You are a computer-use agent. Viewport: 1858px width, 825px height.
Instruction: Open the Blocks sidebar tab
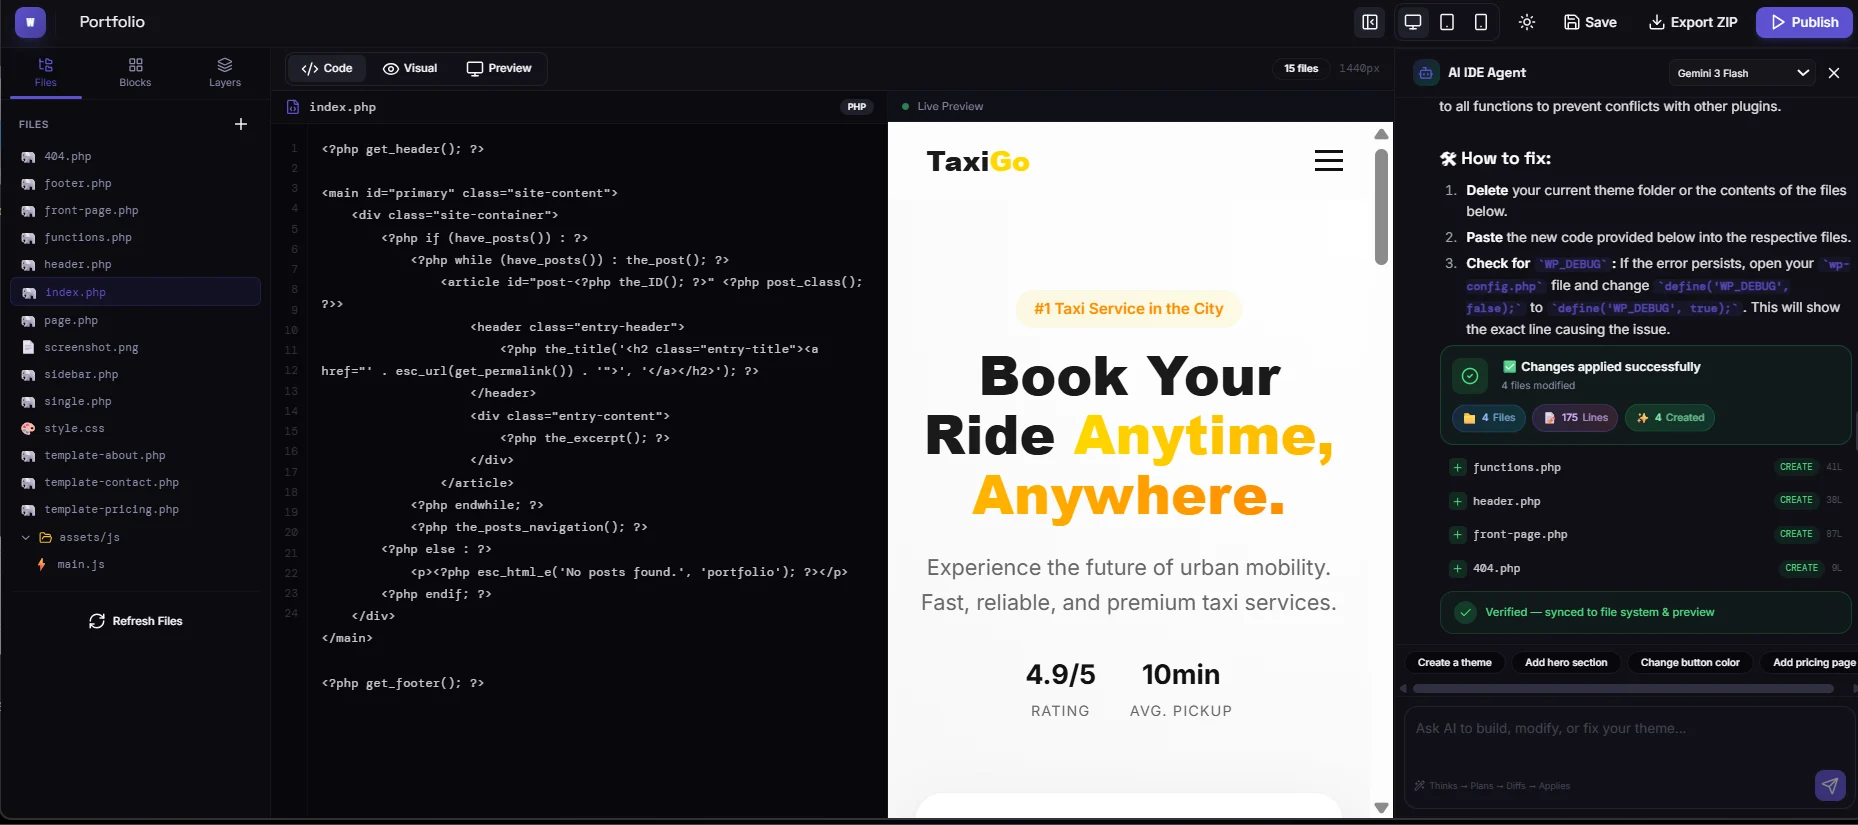[135, 73]
